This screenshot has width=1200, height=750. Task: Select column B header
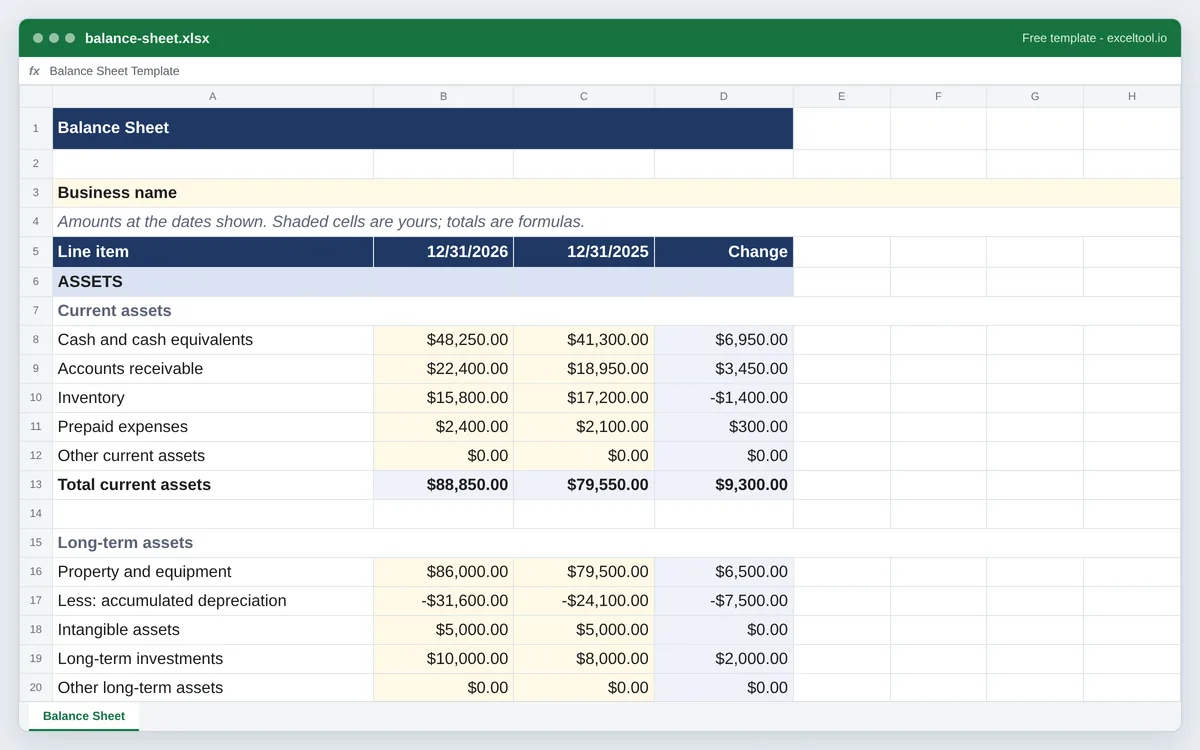(443, 96)
